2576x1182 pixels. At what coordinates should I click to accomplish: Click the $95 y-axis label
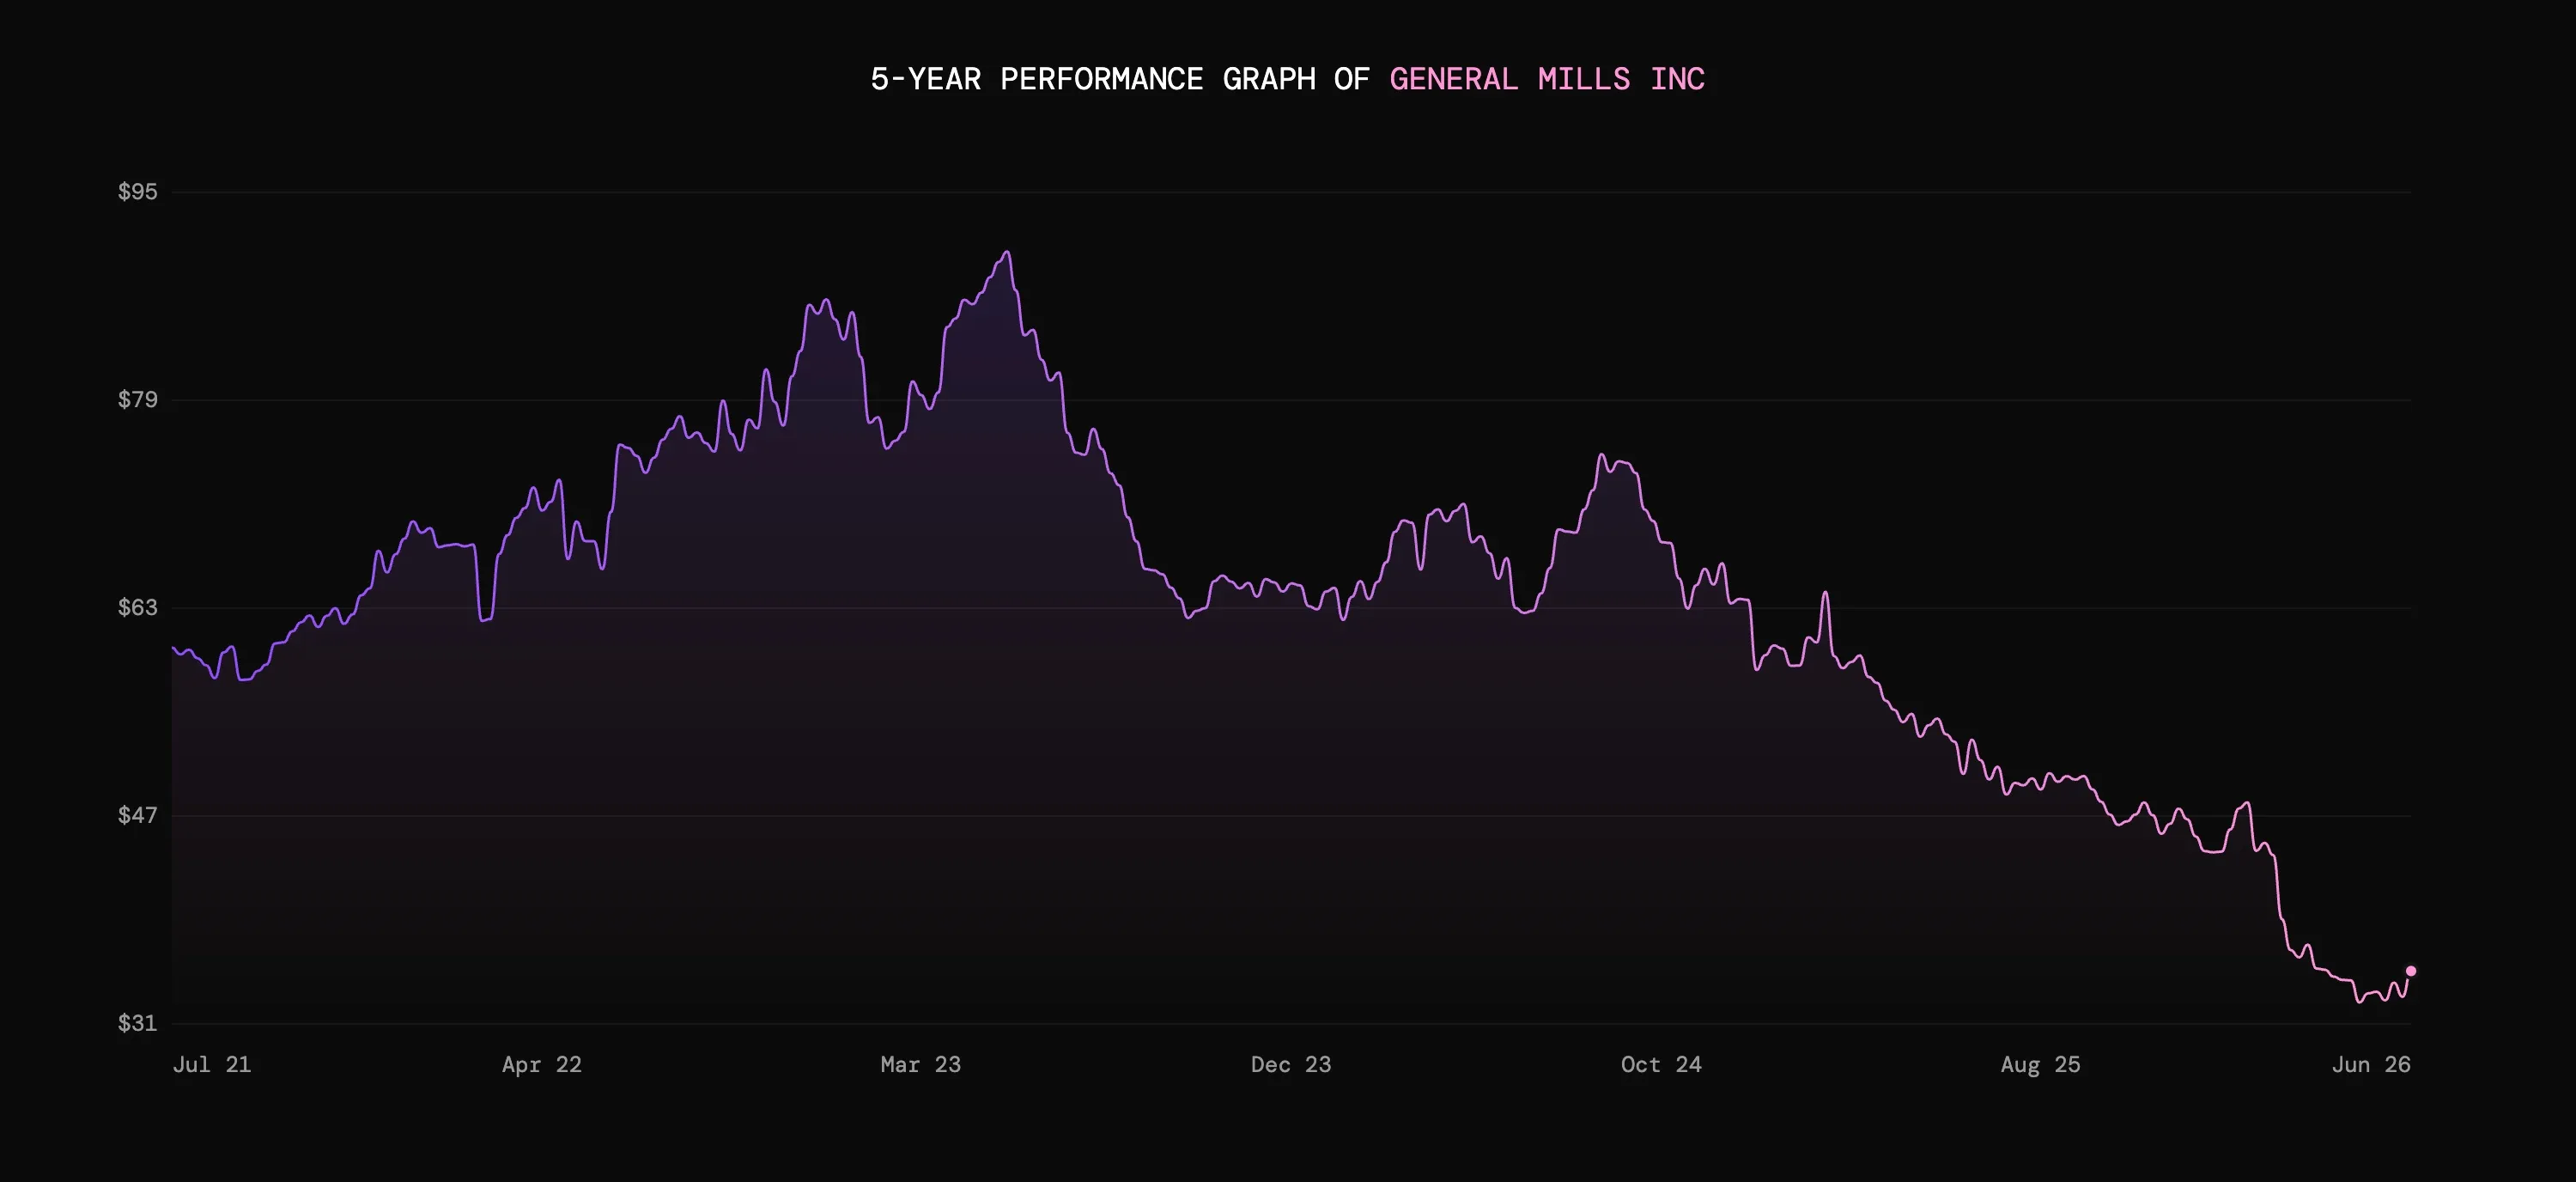coord(138,191)
